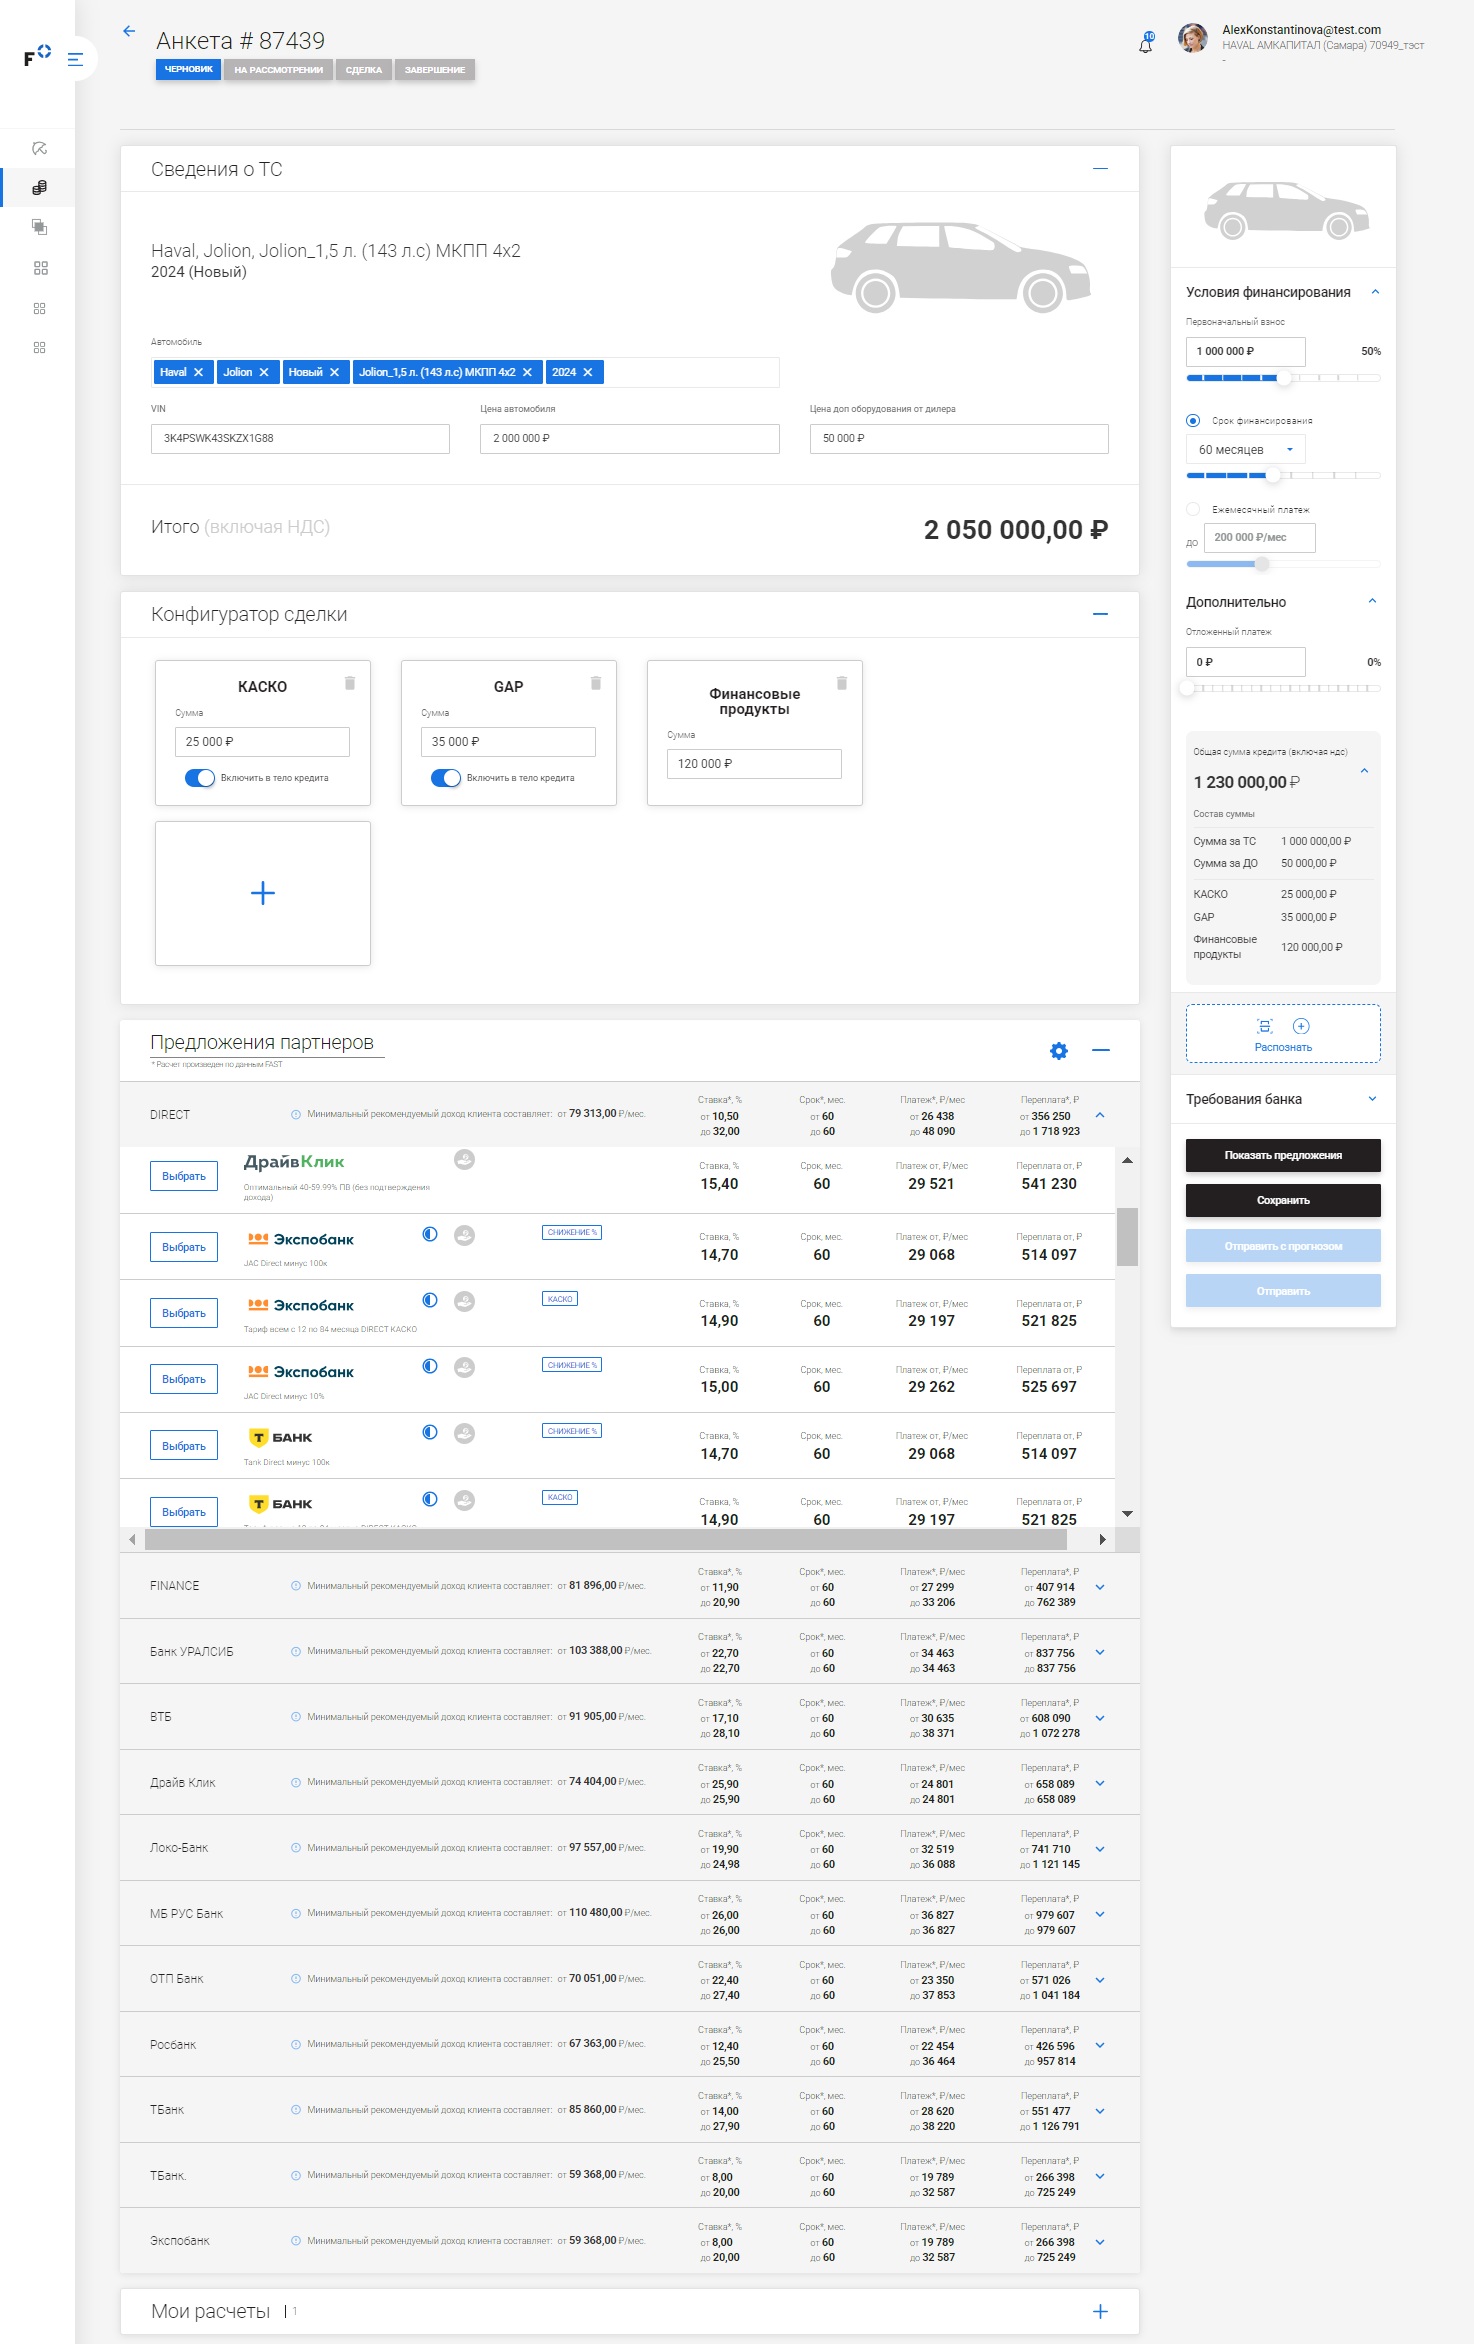
Task: Click gray hand icon in Экспобанк 15,00 row
Action: point(464,1367)
